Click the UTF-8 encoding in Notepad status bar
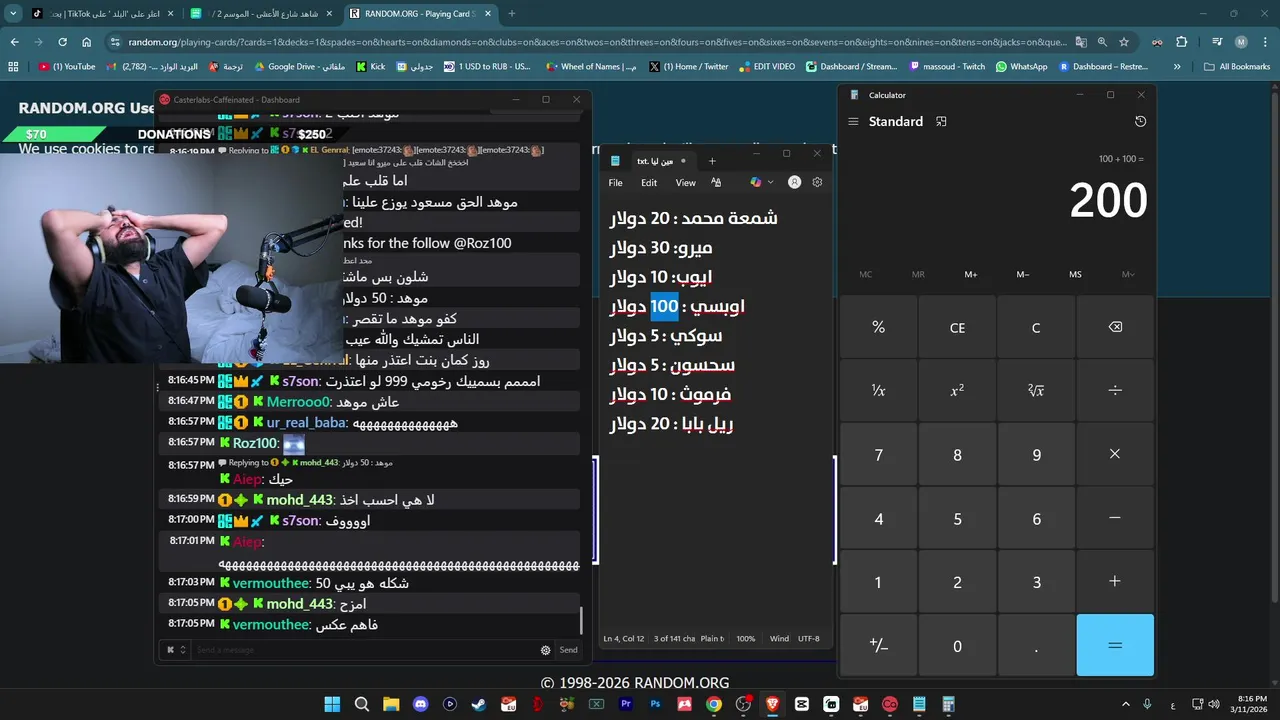This screenshot has height=720, width=1280. pyautogui.click(x=809, y=639)
